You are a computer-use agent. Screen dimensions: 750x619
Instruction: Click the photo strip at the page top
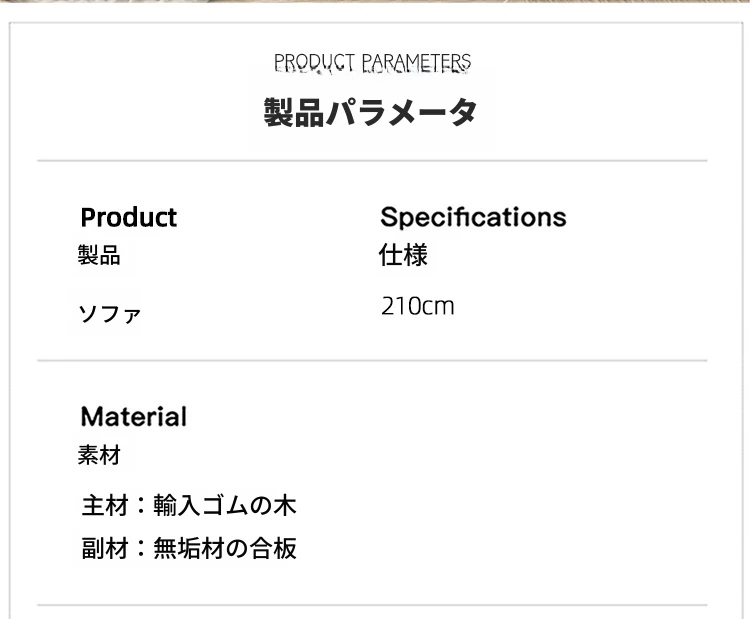pos(375,3)
